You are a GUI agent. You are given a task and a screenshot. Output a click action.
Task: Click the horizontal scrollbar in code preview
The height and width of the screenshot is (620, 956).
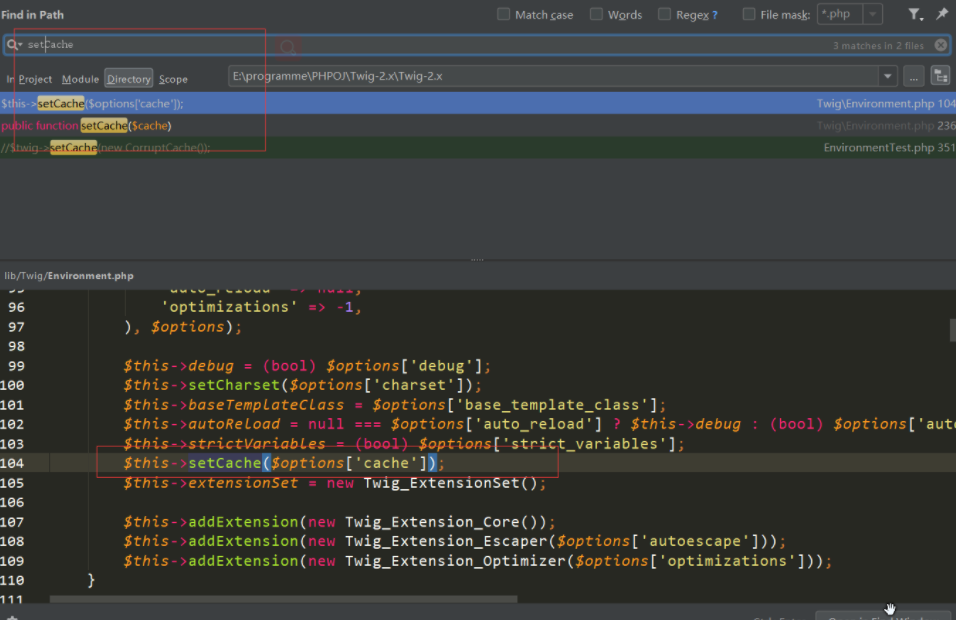283,599
